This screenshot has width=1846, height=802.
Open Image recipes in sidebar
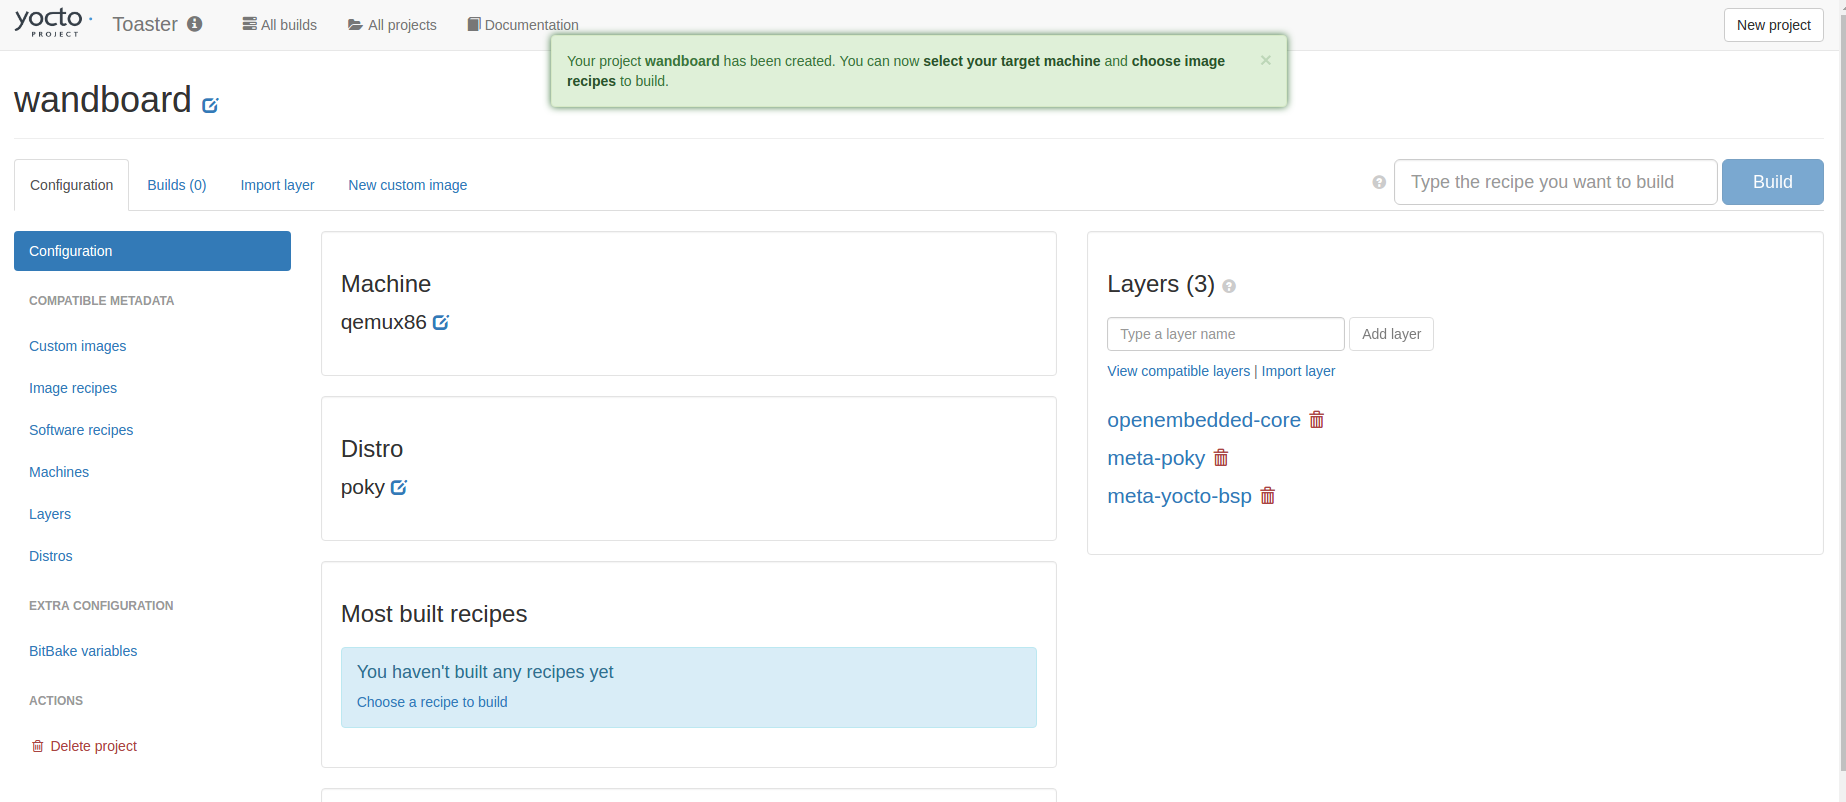click(73, 388)
